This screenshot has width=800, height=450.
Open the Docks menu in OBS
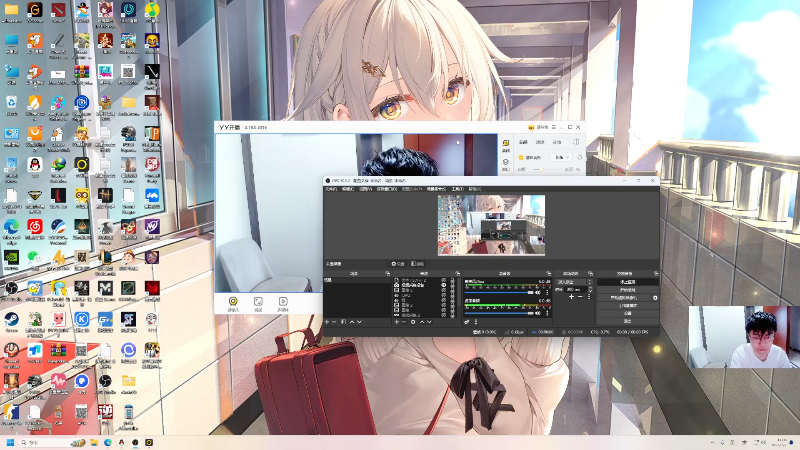coord(386,189)
